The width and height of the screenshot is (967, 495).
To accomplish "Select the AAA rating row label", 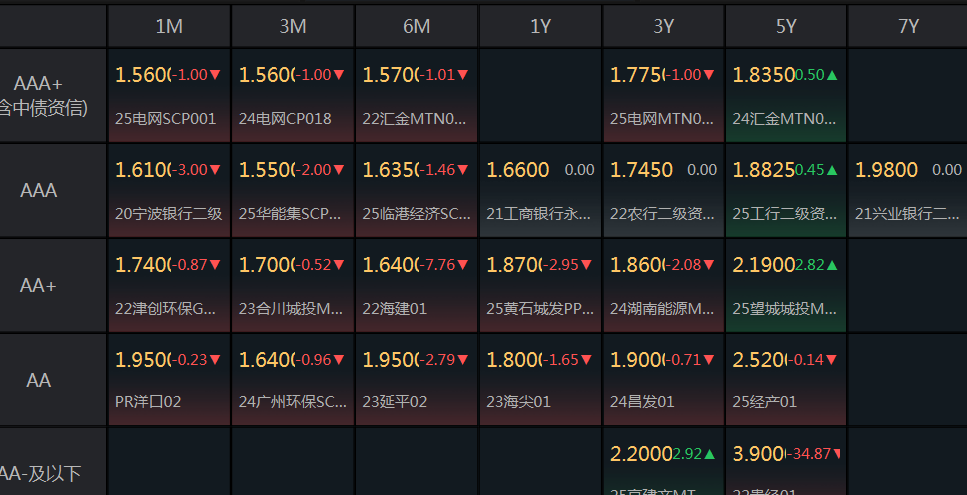I will click(x=38, y=190).
